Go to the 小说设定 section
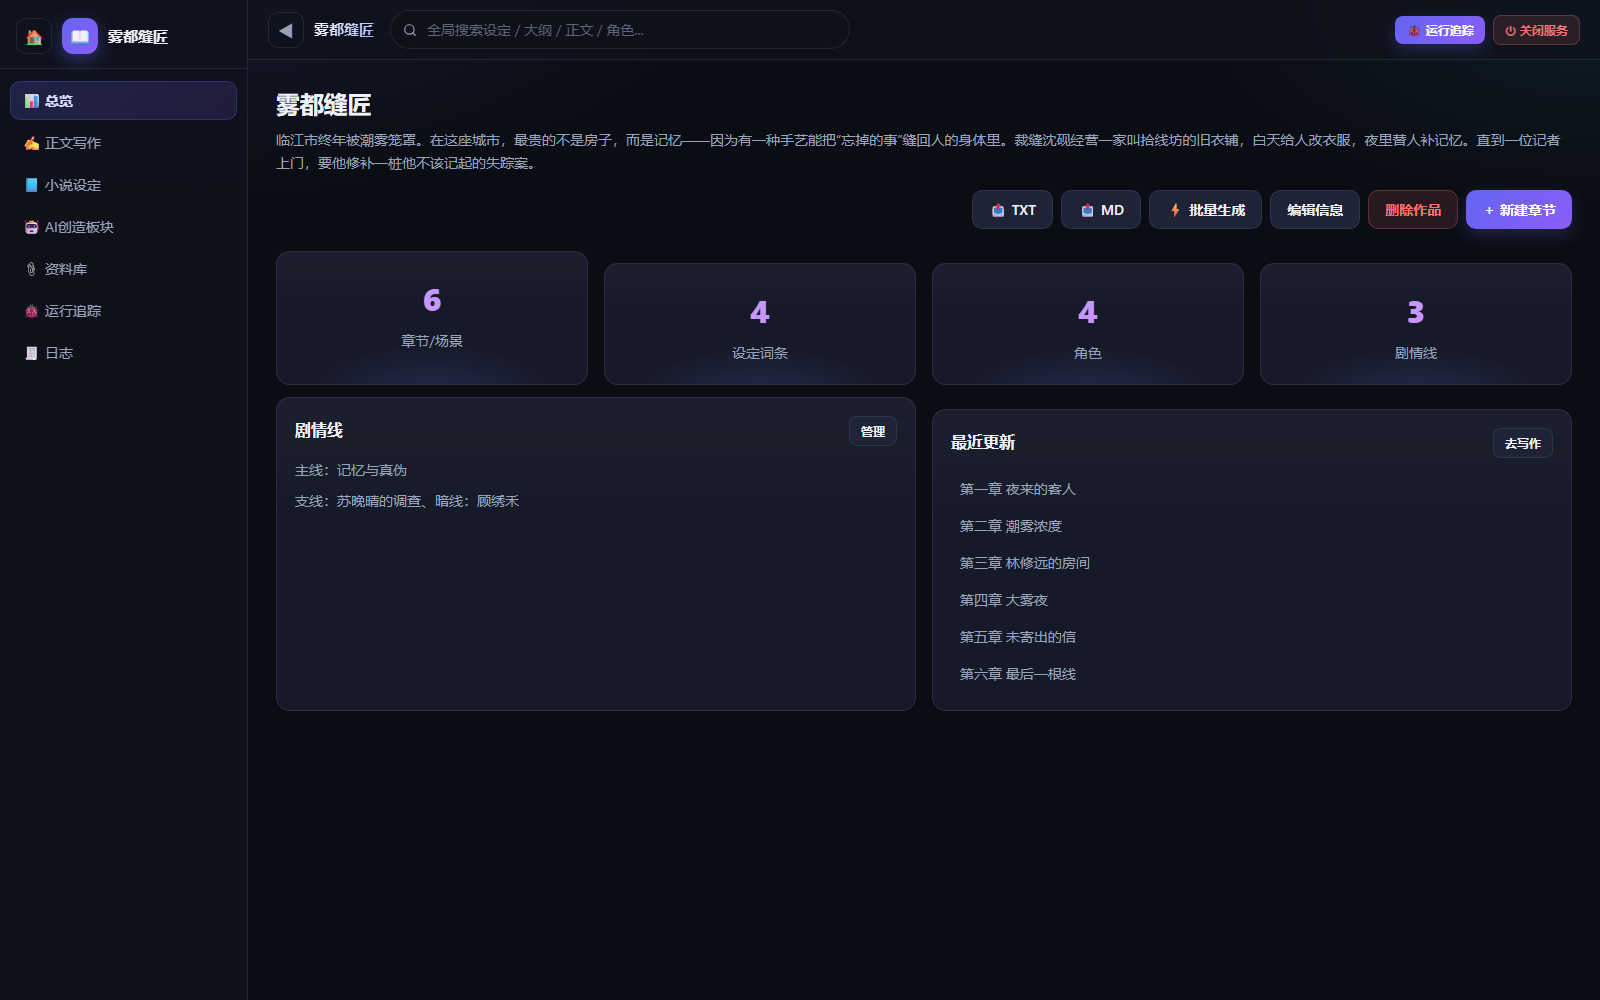The height and width of the screenshot is (1000, 1600). [123, 185]
